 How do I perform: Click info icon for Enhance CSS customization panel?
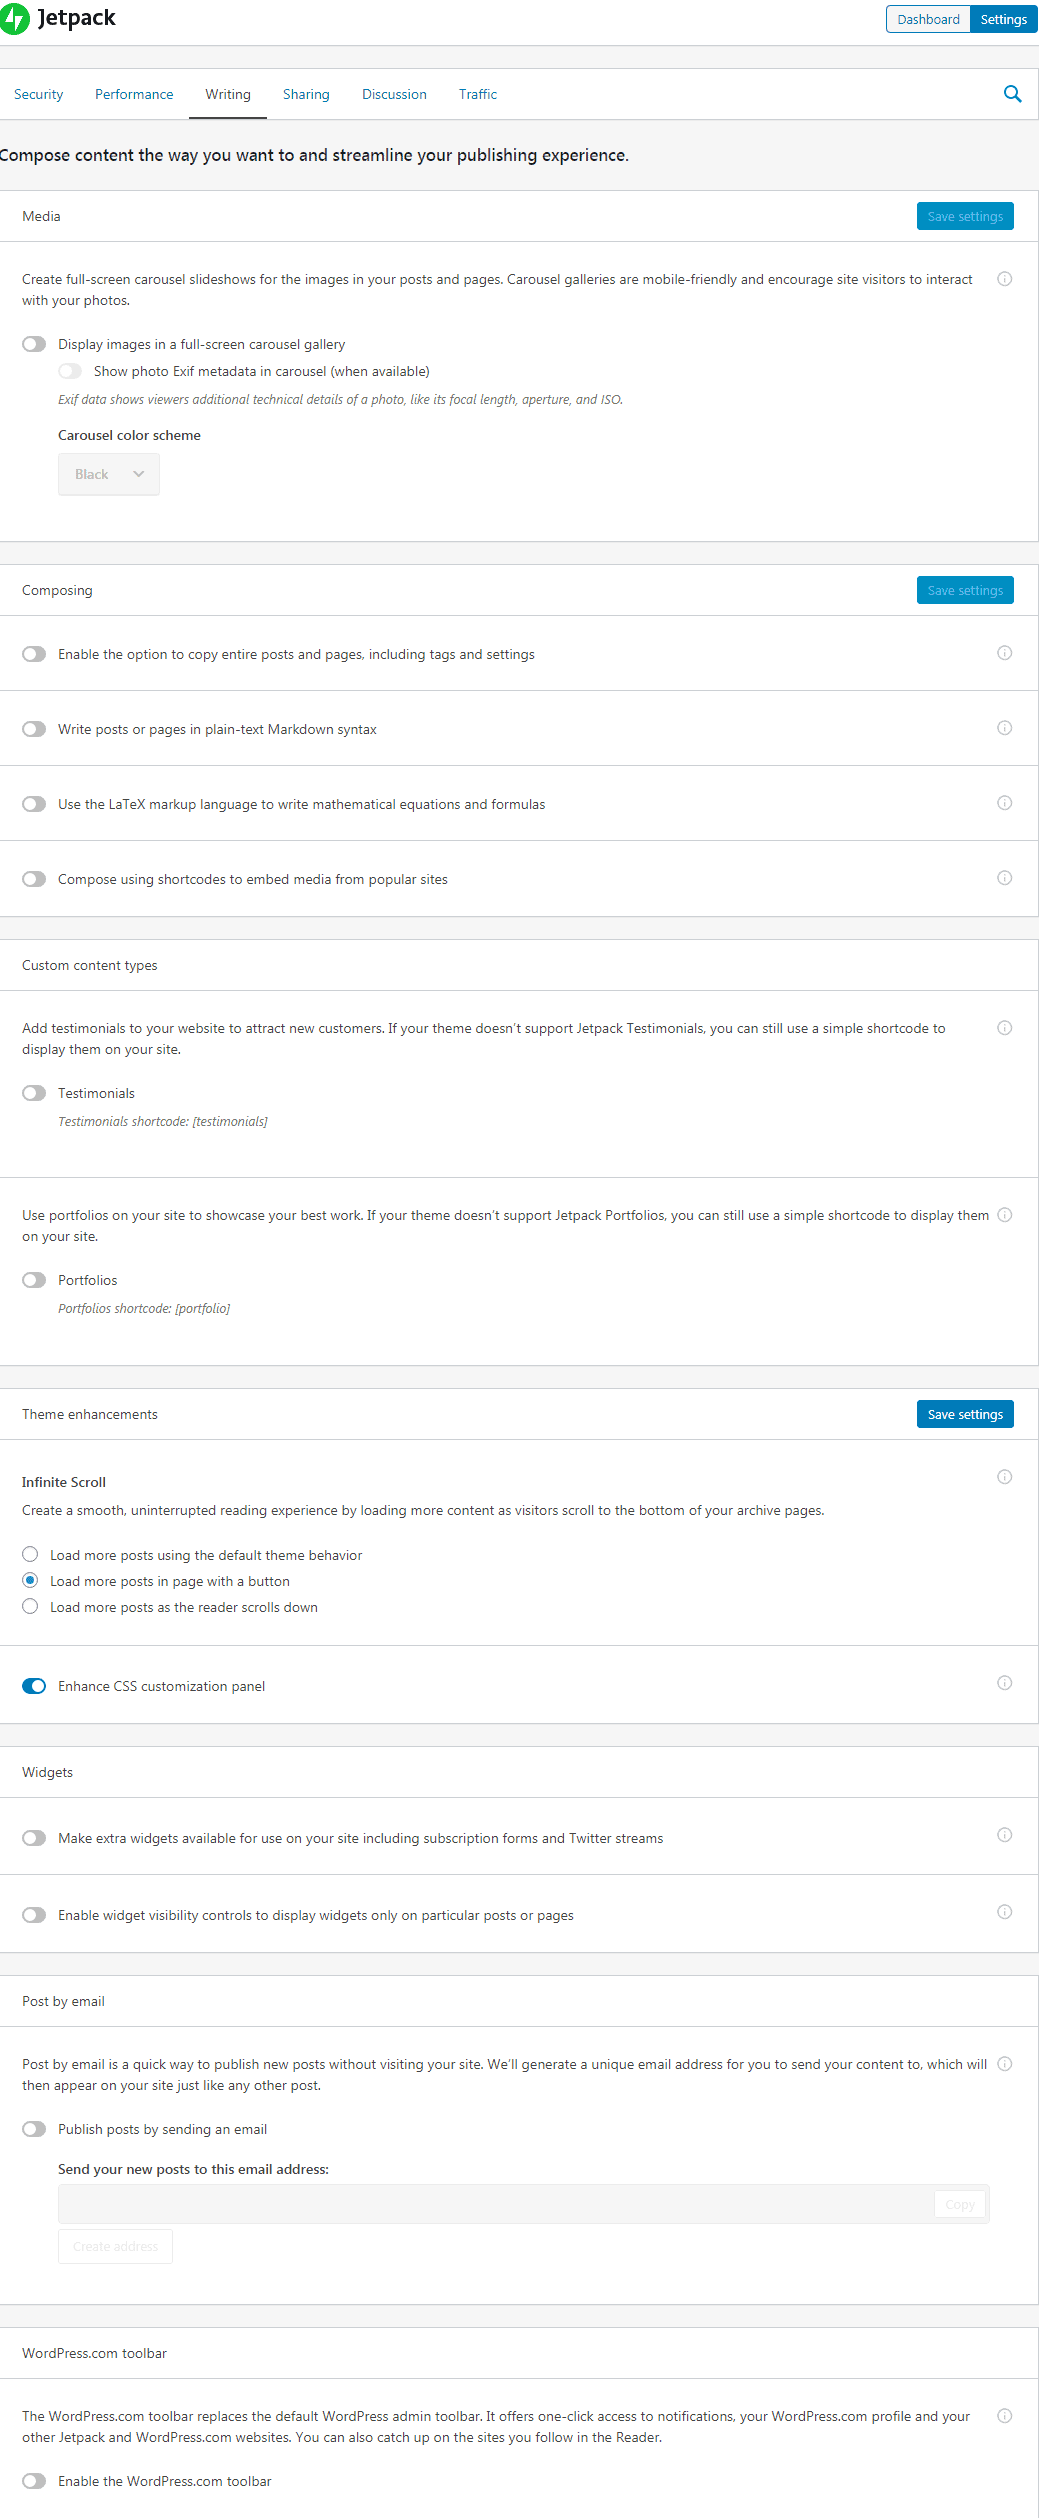point(1005,1683)
